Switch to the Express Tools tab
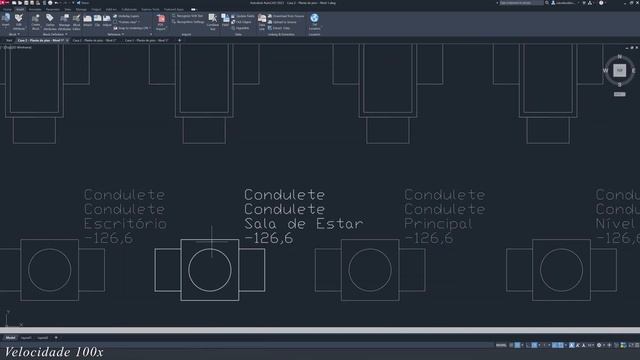The height and width of the screenshot is (360, 640). (x=150, y=9)
